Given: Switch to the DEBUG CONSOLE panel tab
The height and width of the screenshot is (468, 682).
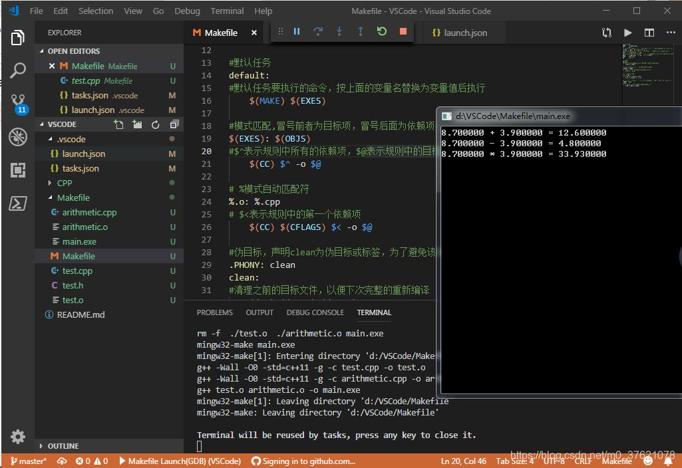Looking at the screenshot, I should tap(315, 313).
